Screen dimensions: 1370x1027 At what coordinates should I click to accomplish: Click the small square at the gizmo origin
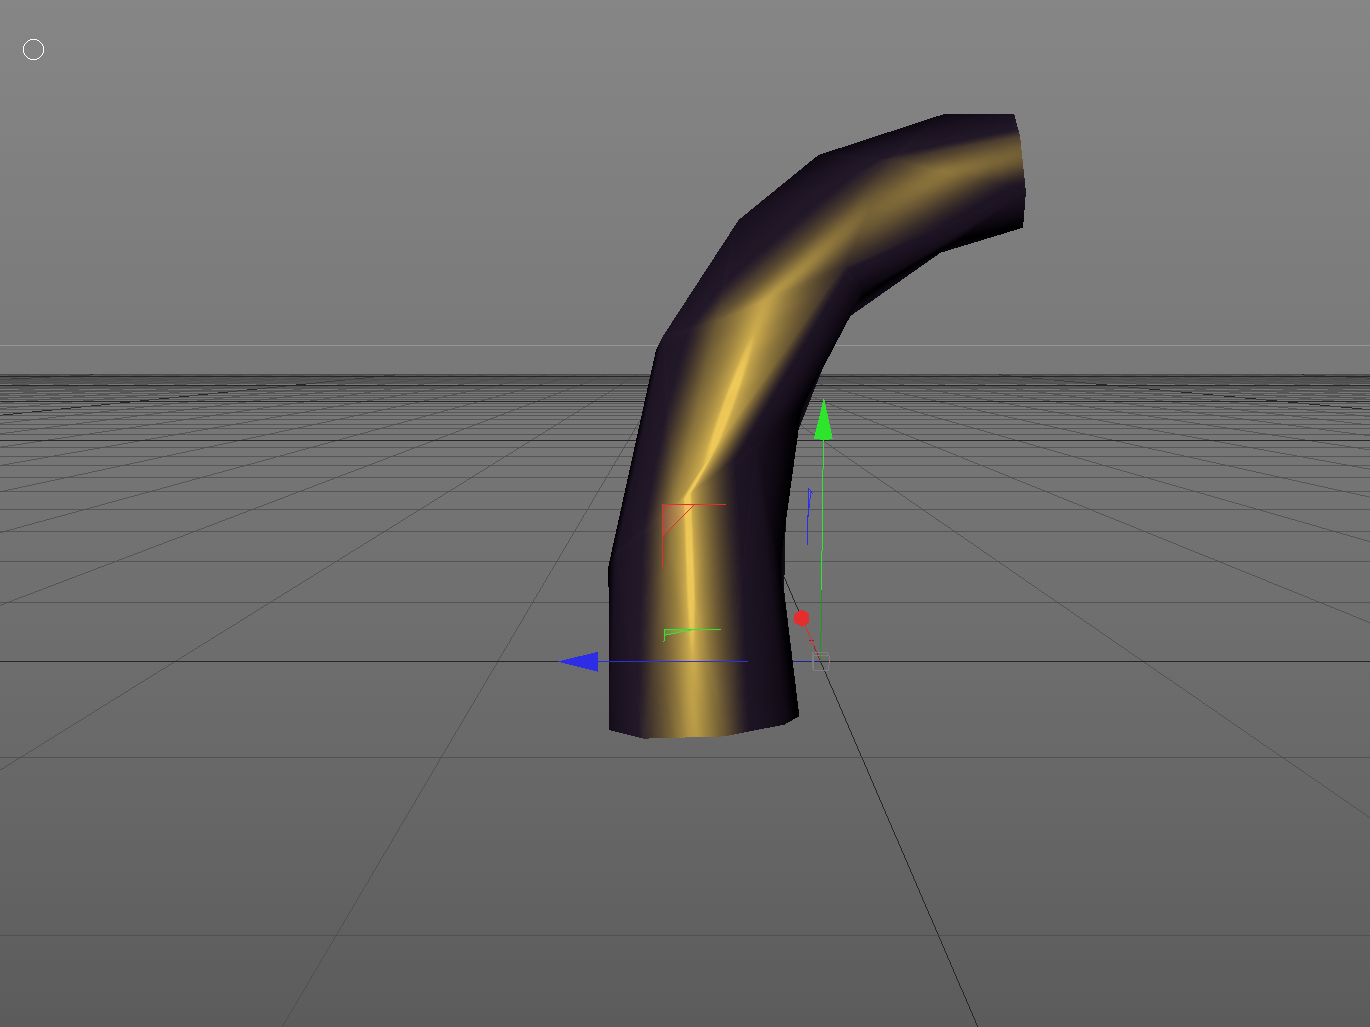(821, 660)
